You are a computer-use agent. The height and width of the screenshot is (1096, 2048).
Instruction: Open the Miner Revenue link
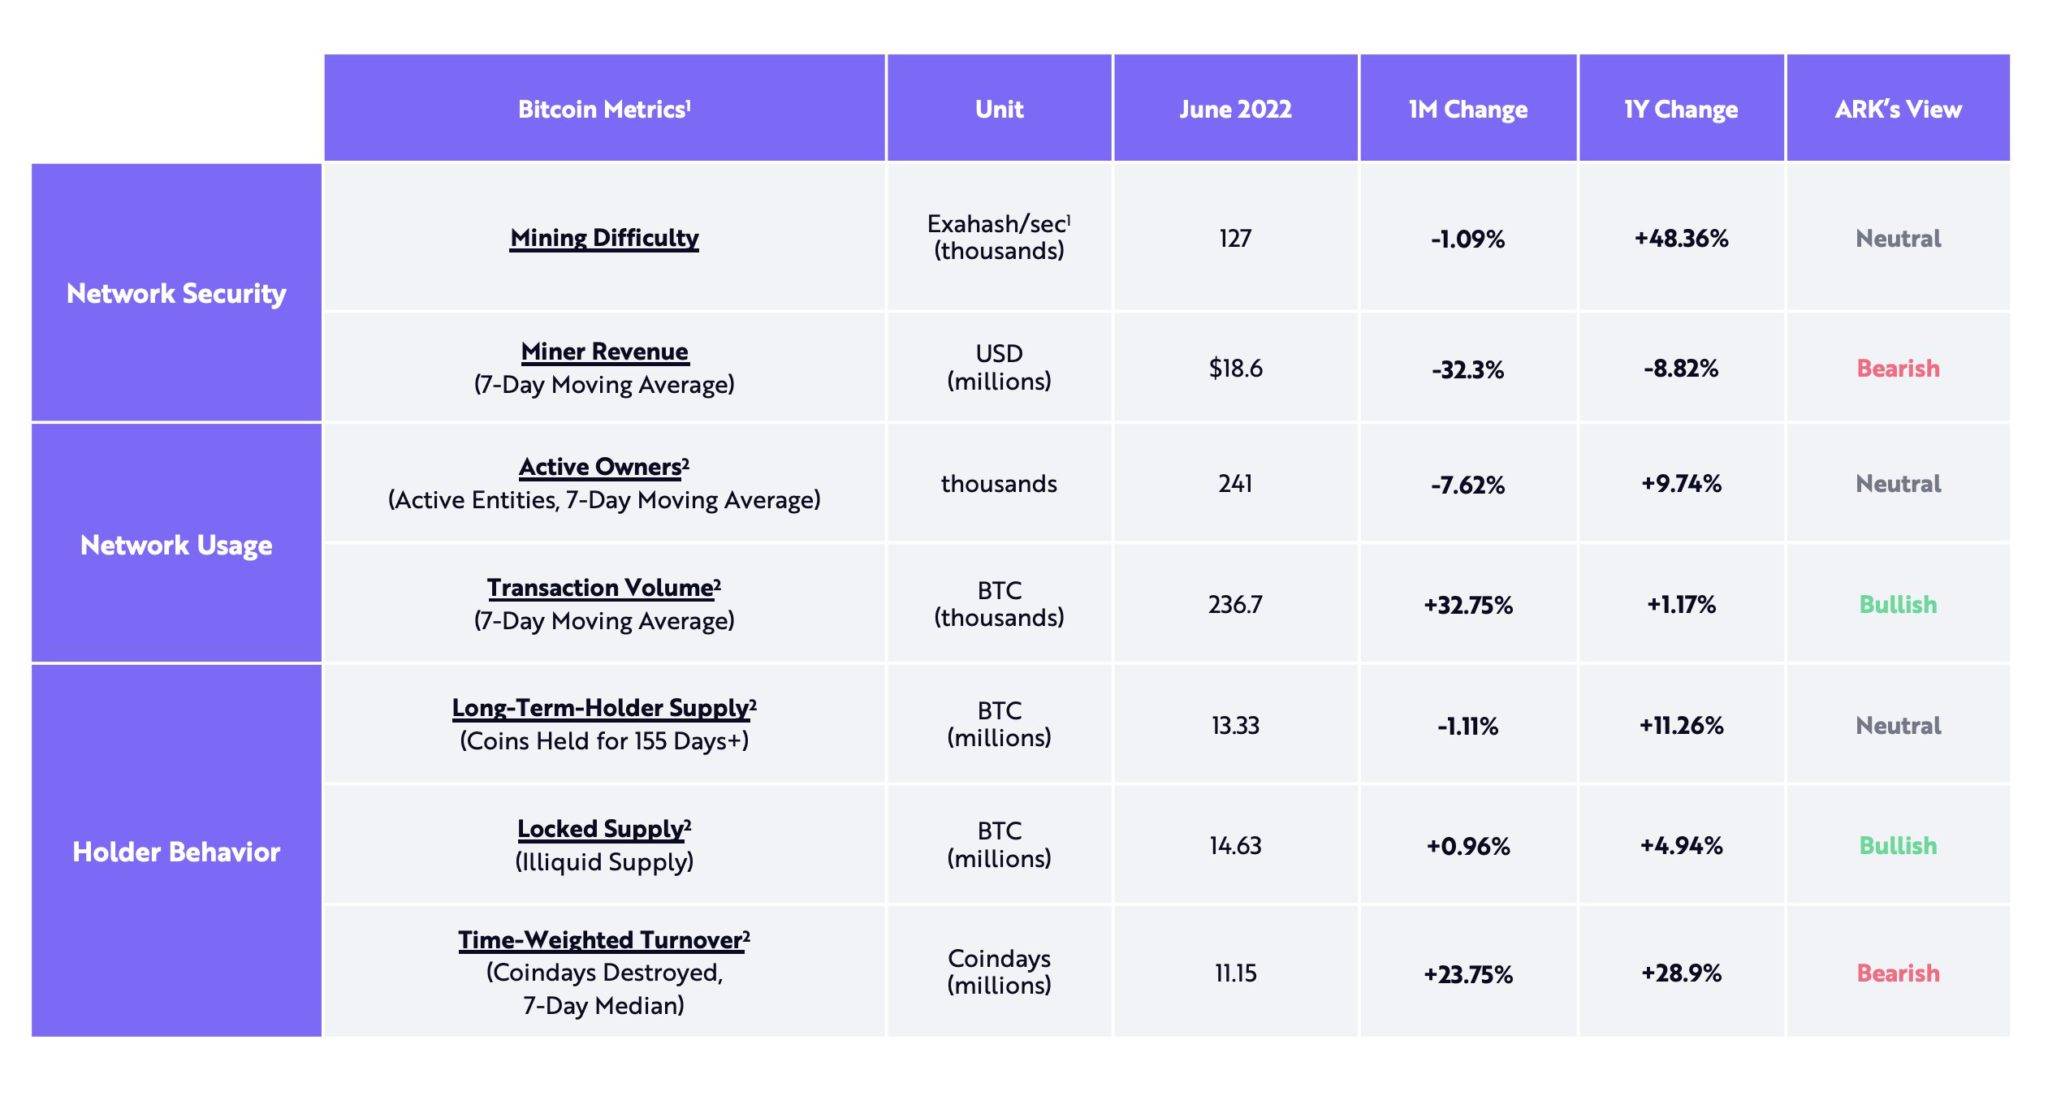(x=604, y=352)
